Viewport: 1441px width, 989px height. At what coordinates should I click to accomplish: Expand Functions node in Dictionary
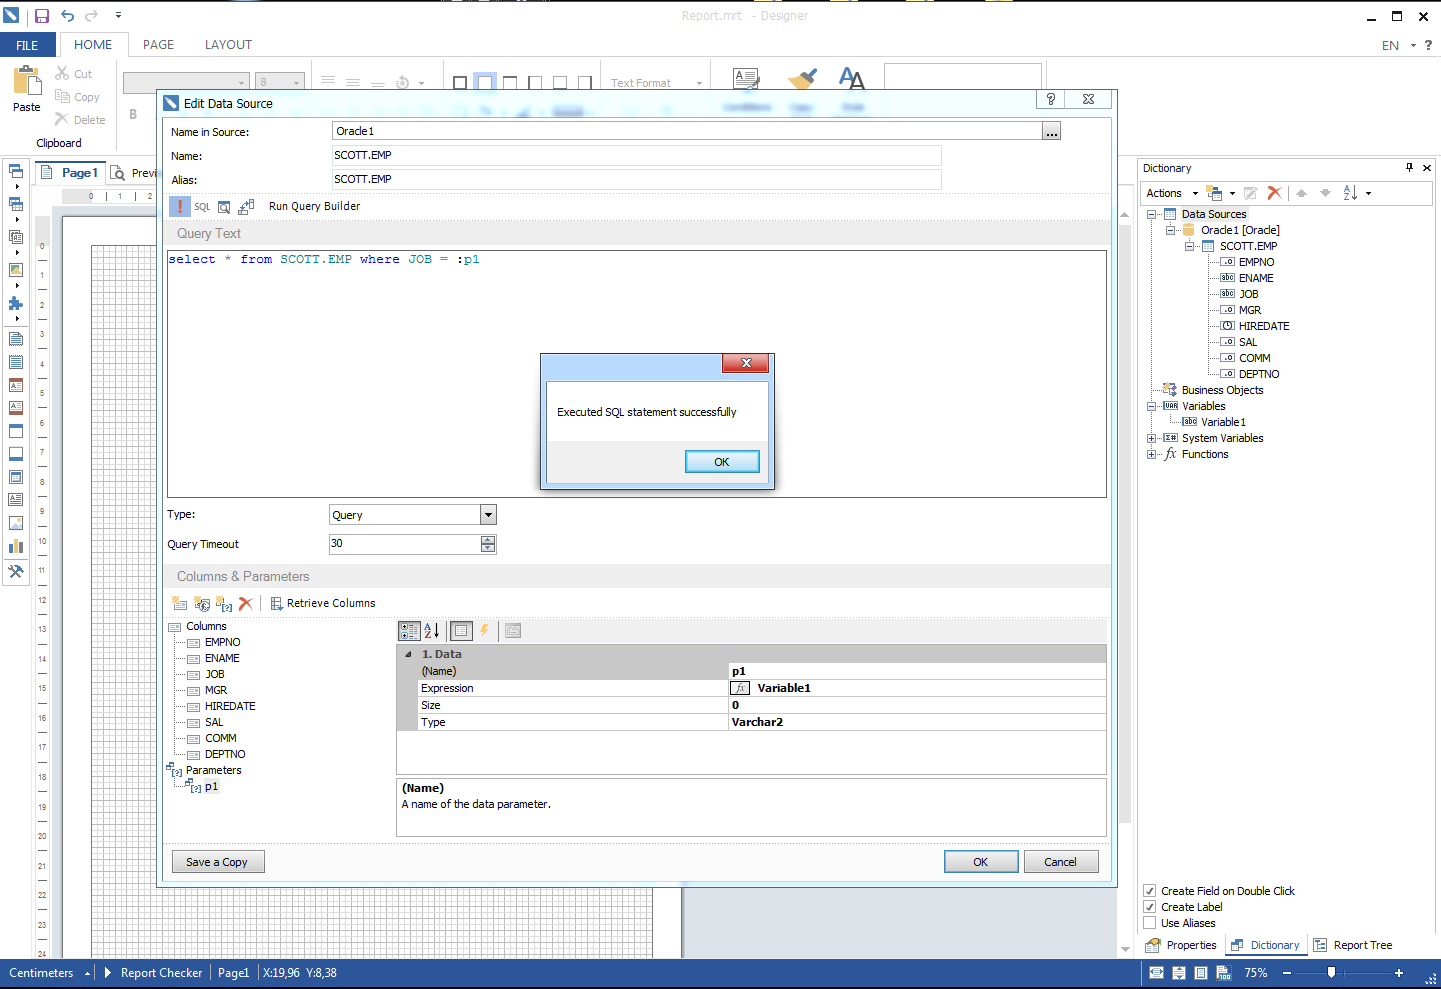(x=1151, y=454)
